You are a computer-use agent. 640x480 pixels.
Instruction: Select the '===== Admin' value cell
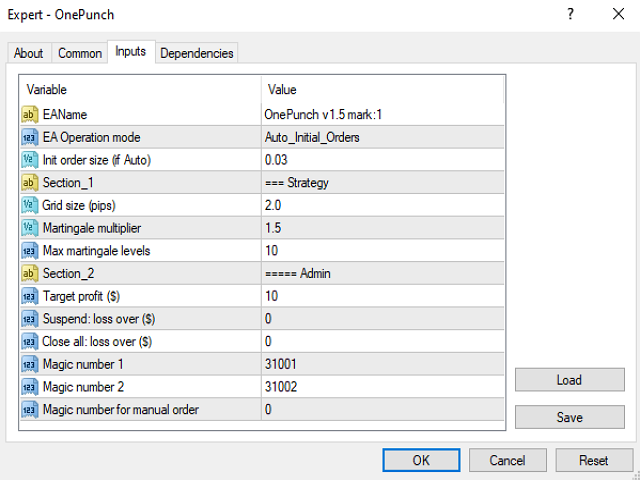point(382,273)
